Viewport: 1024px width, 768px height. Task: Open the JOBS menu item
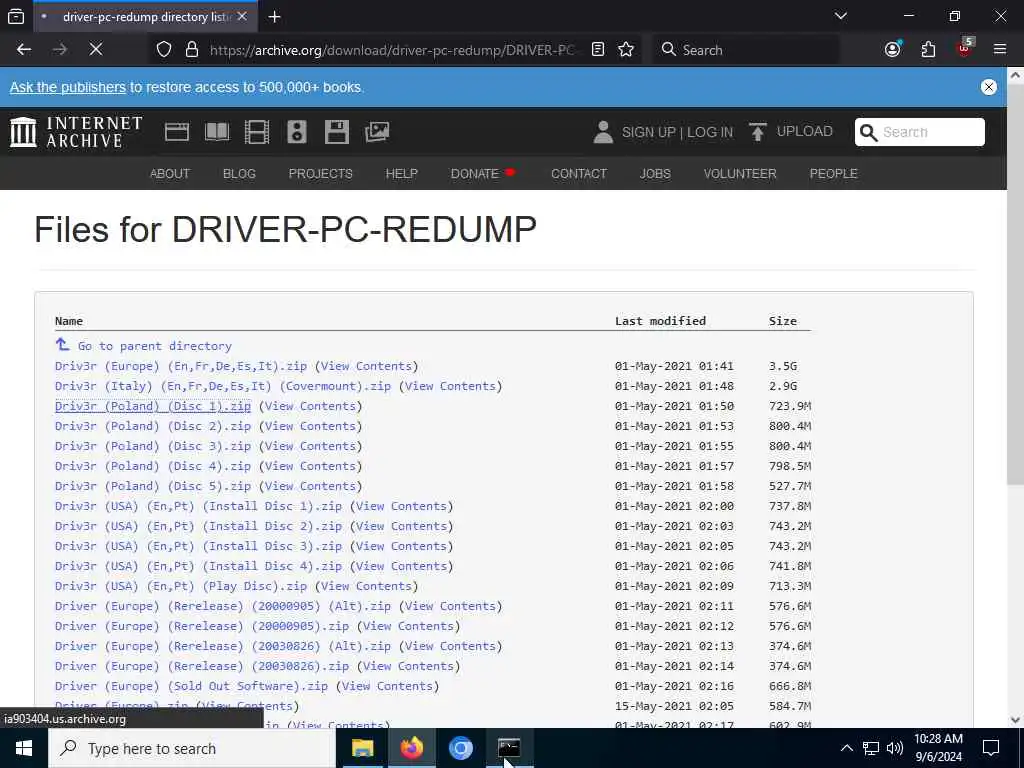click(655, 174)
